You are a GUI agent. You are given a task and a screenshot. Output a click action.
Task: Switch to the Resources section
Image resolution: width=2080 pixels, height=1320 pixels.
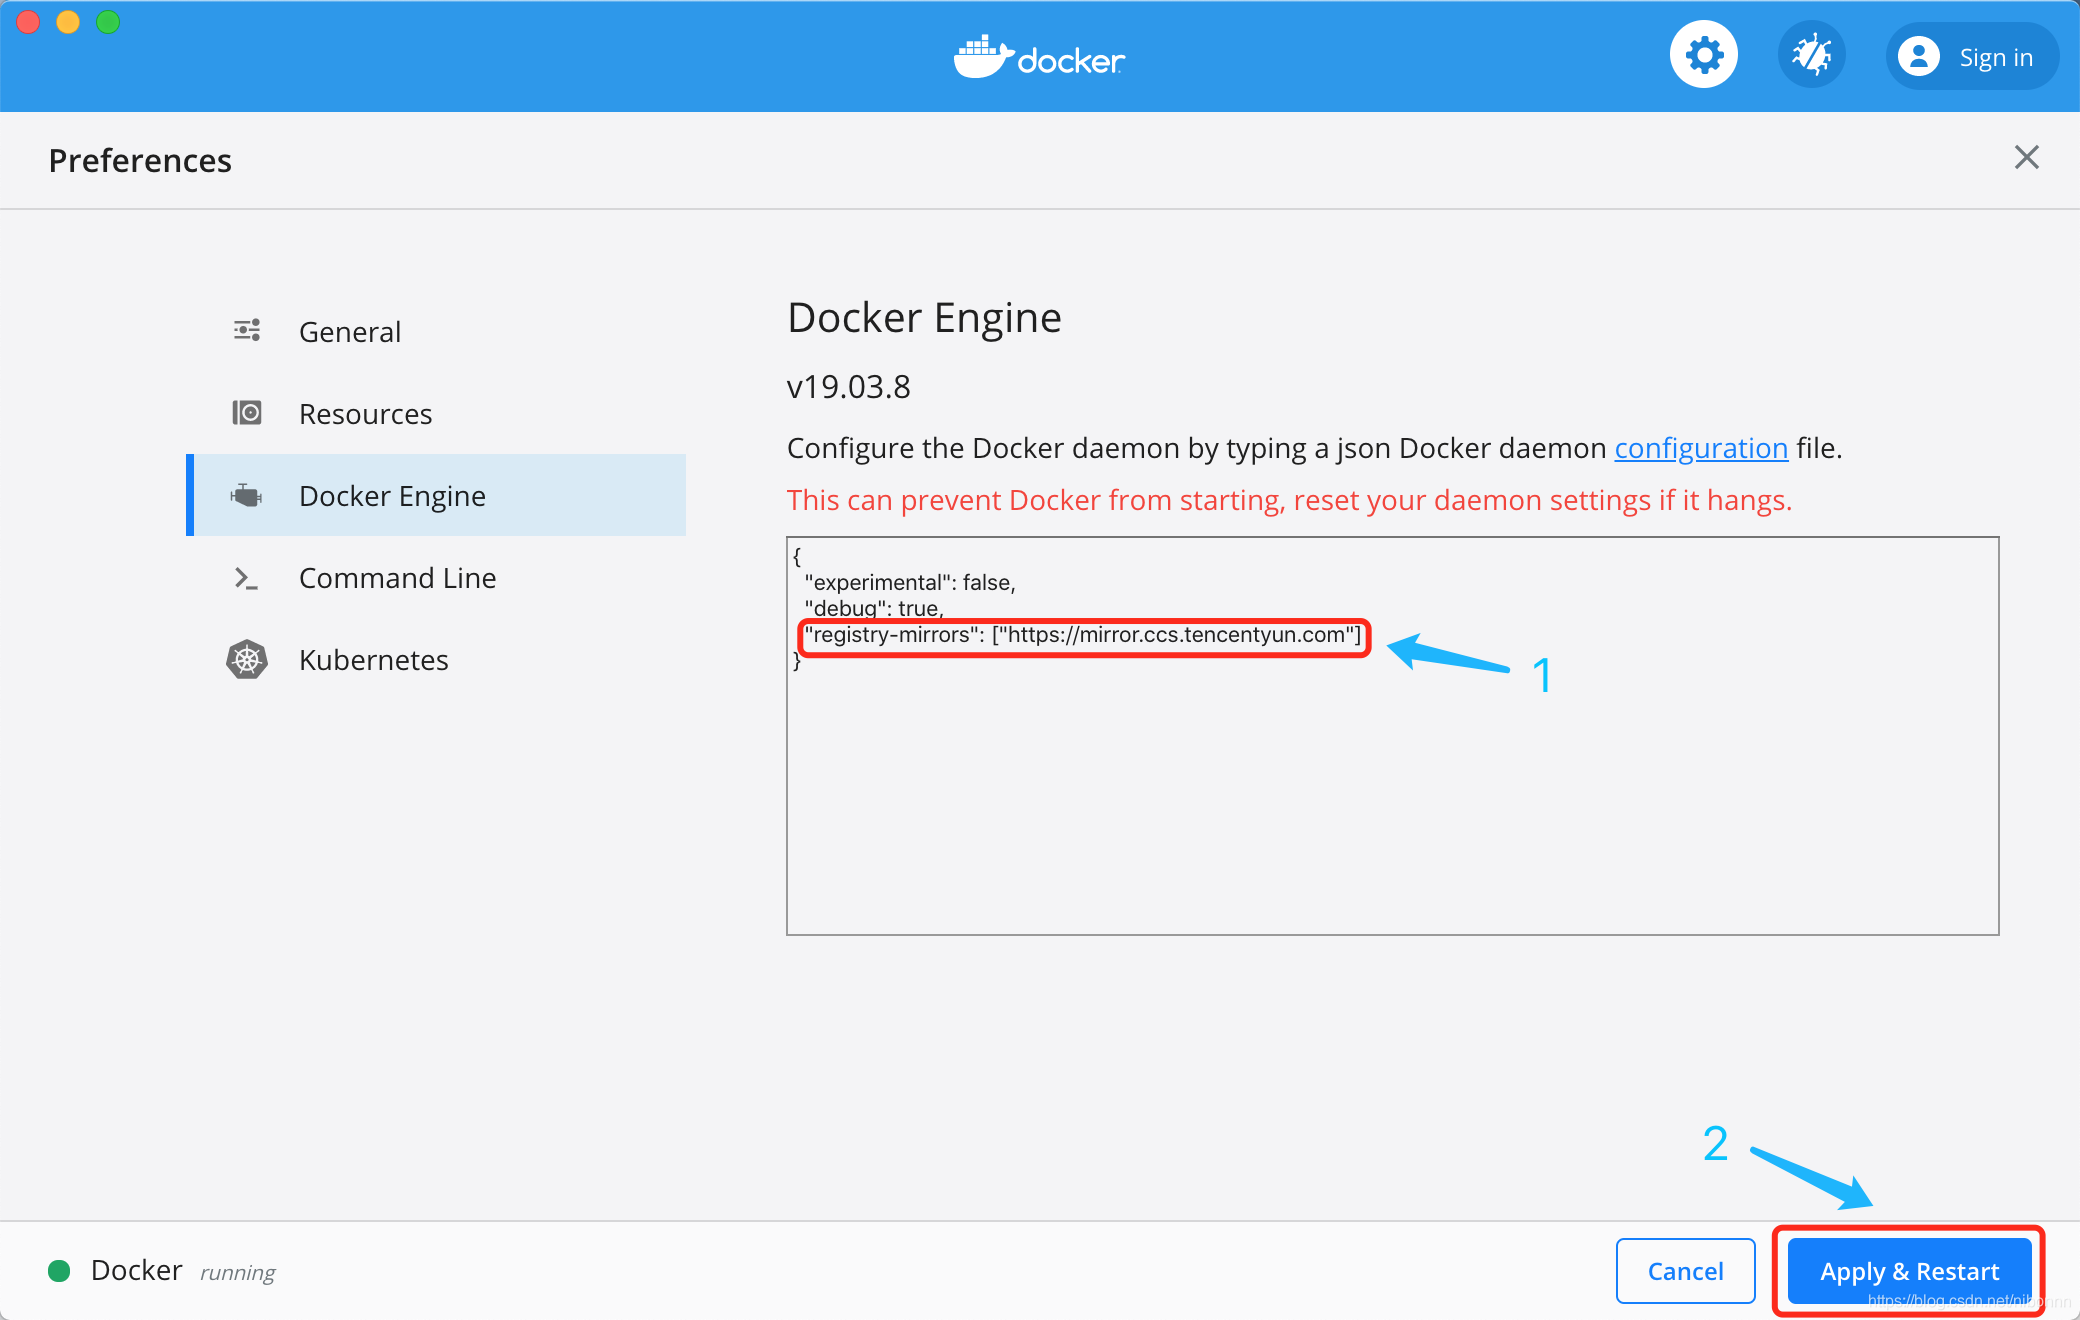[x=365, y=414]
